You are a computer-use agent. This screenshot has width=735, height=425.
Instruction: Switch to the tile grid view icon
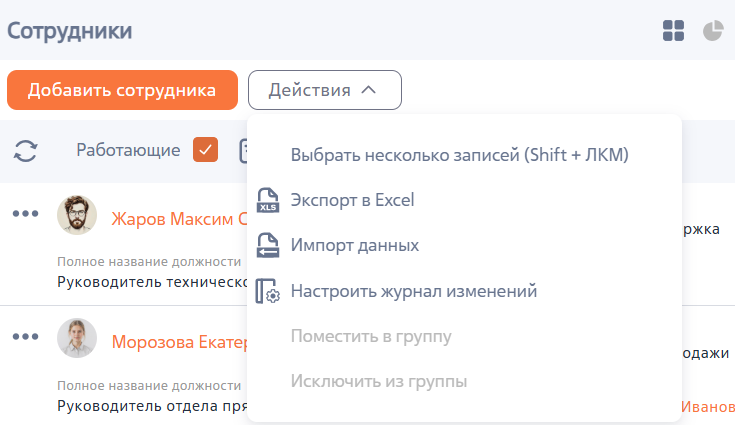(673, 30)
